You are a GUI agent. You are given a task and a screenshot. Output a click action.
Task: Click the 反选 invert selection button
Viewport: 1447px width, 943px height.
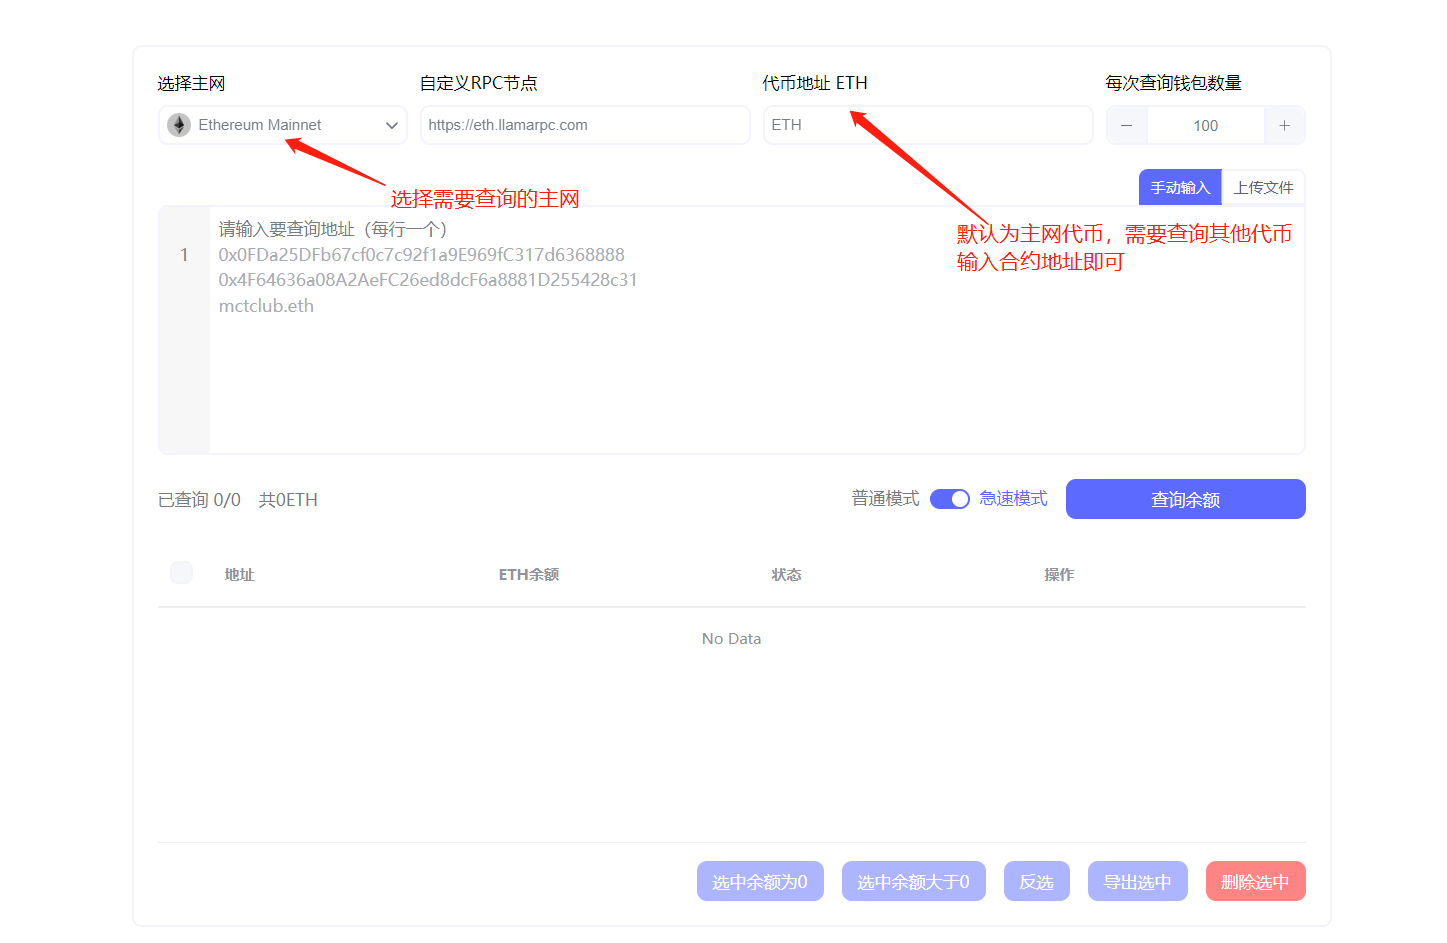coord(1036,881)
